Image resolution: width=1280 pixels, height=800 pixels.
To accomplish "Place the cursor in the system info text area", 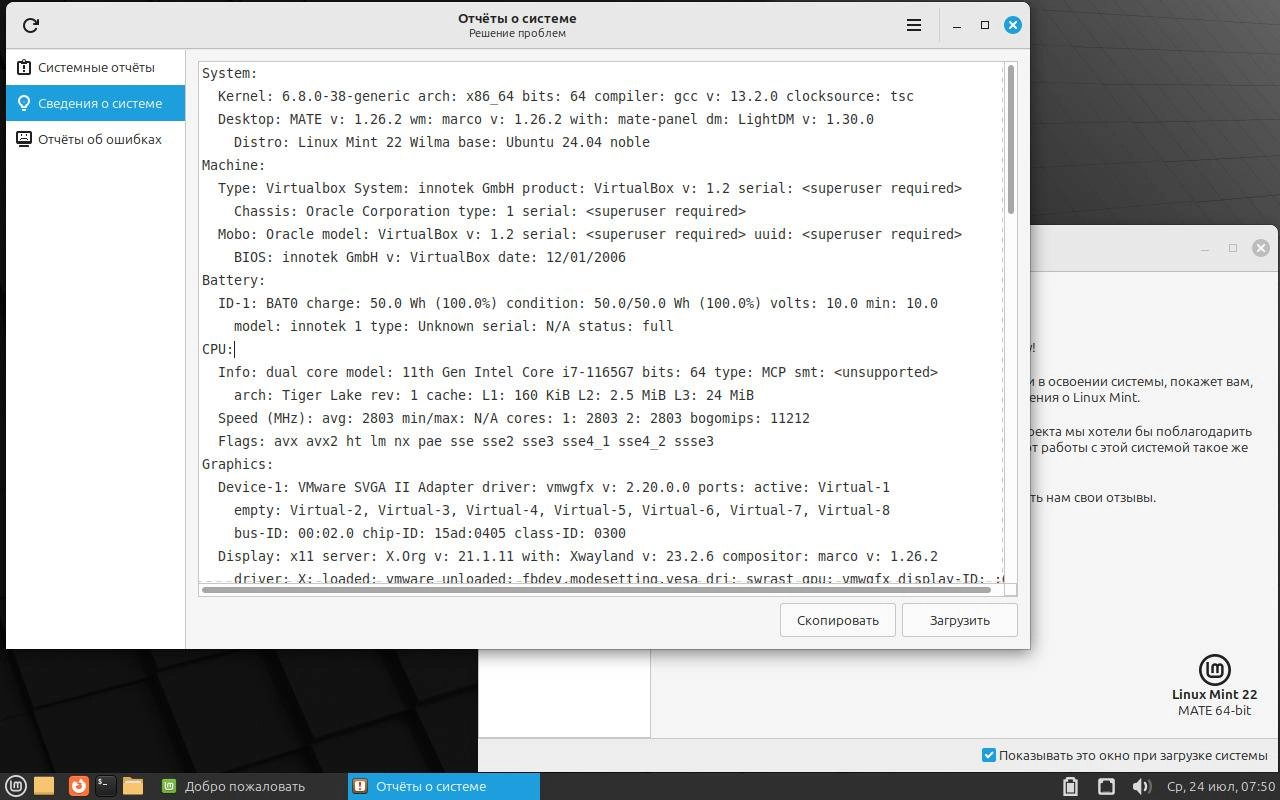I will [601, 322].
